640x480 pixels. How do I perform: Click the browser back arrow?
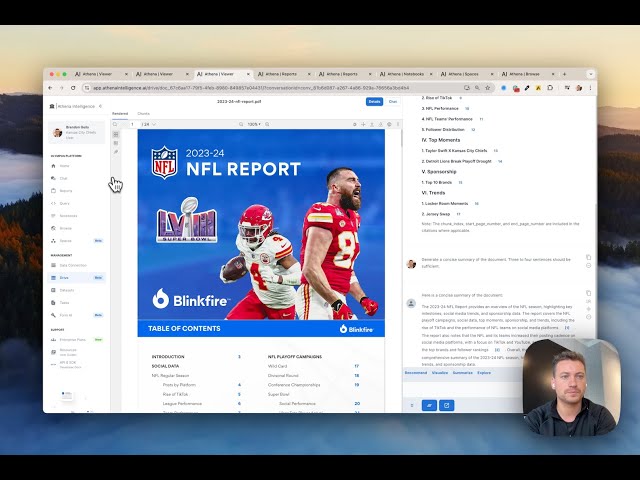click(x=50, y=88)
